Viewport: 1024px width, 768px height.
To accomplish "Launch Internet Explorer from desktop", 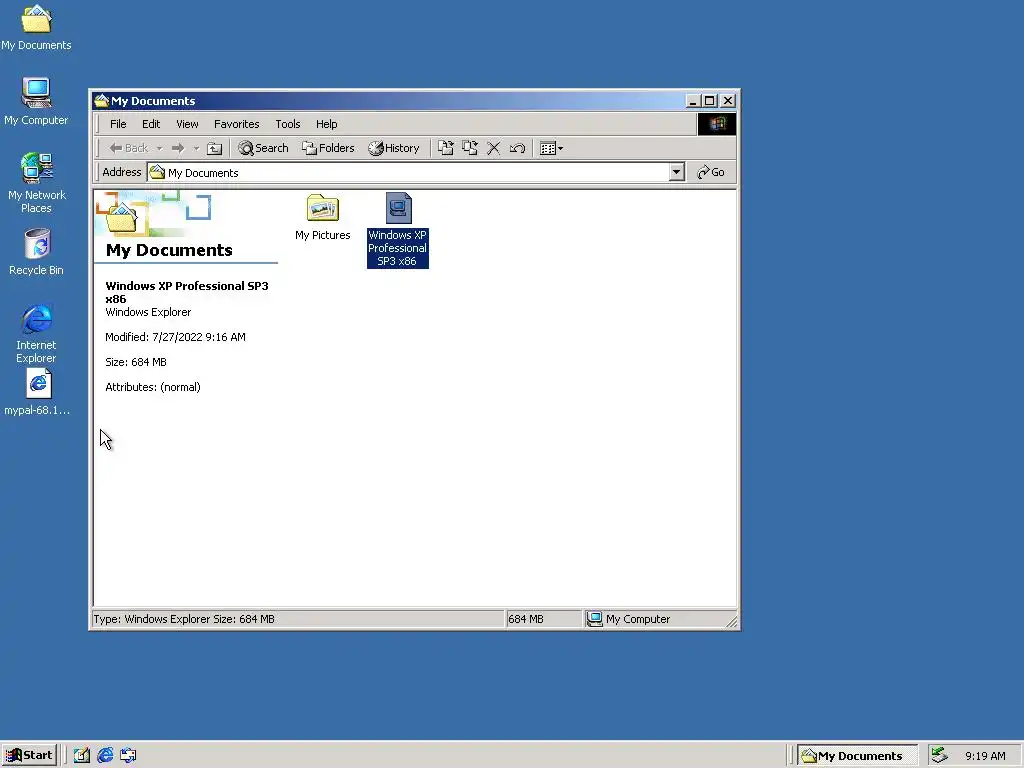I will [x=37, y=334].
